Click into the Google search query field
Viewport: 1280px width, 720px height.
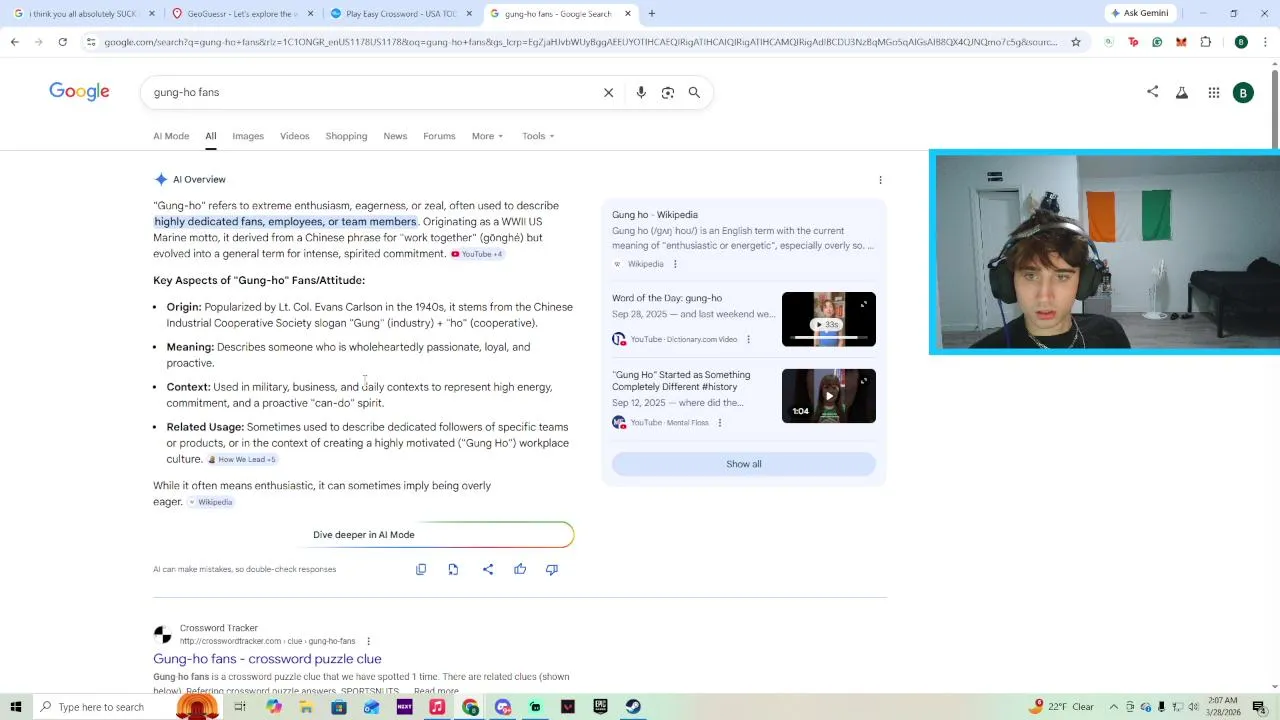pyautogui.click(x=370, y=92)
